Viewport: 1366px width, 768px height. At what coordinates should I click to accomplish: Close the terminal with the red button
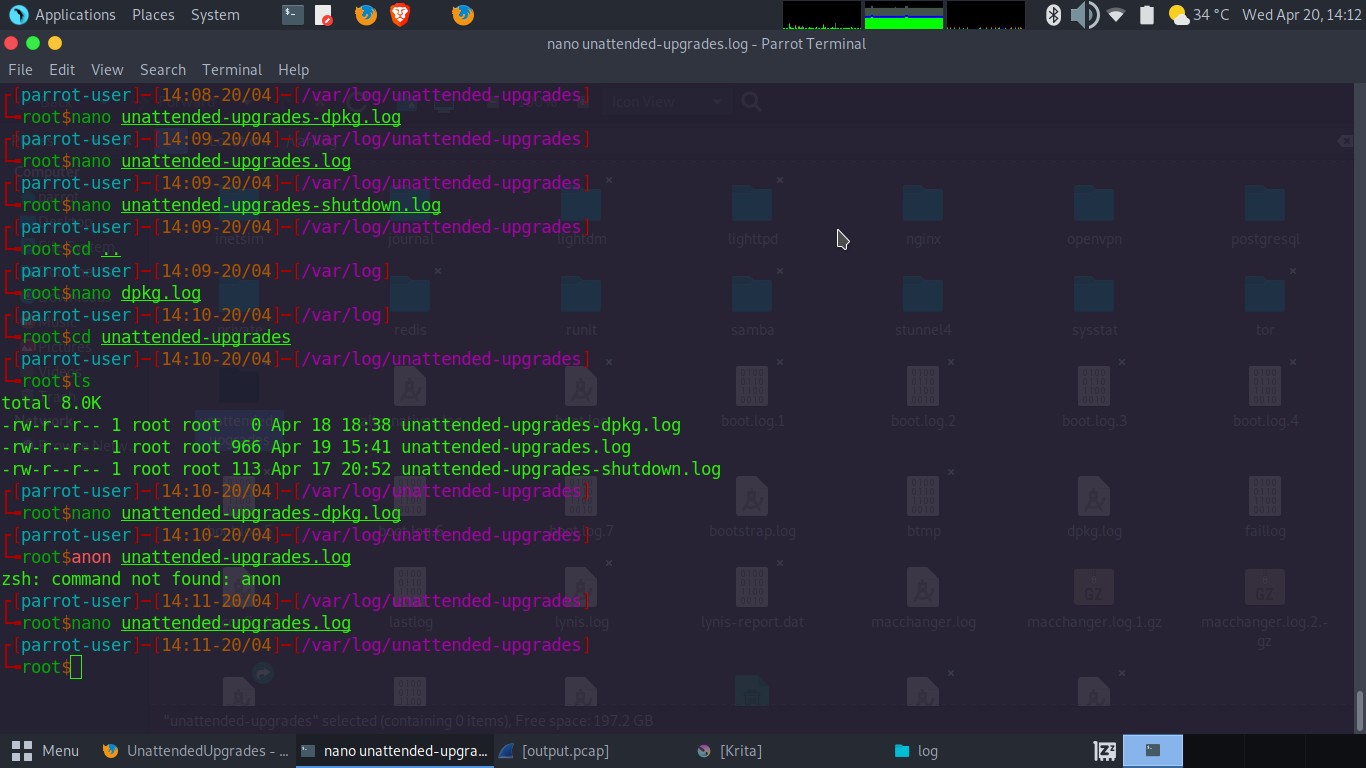tap(11, 43)
